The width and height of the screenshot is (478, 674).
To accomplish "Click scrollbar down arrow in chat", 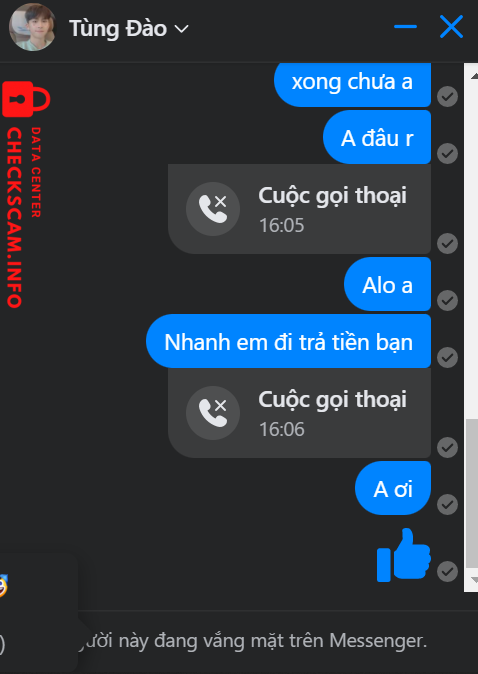I will tap(474, 580).
